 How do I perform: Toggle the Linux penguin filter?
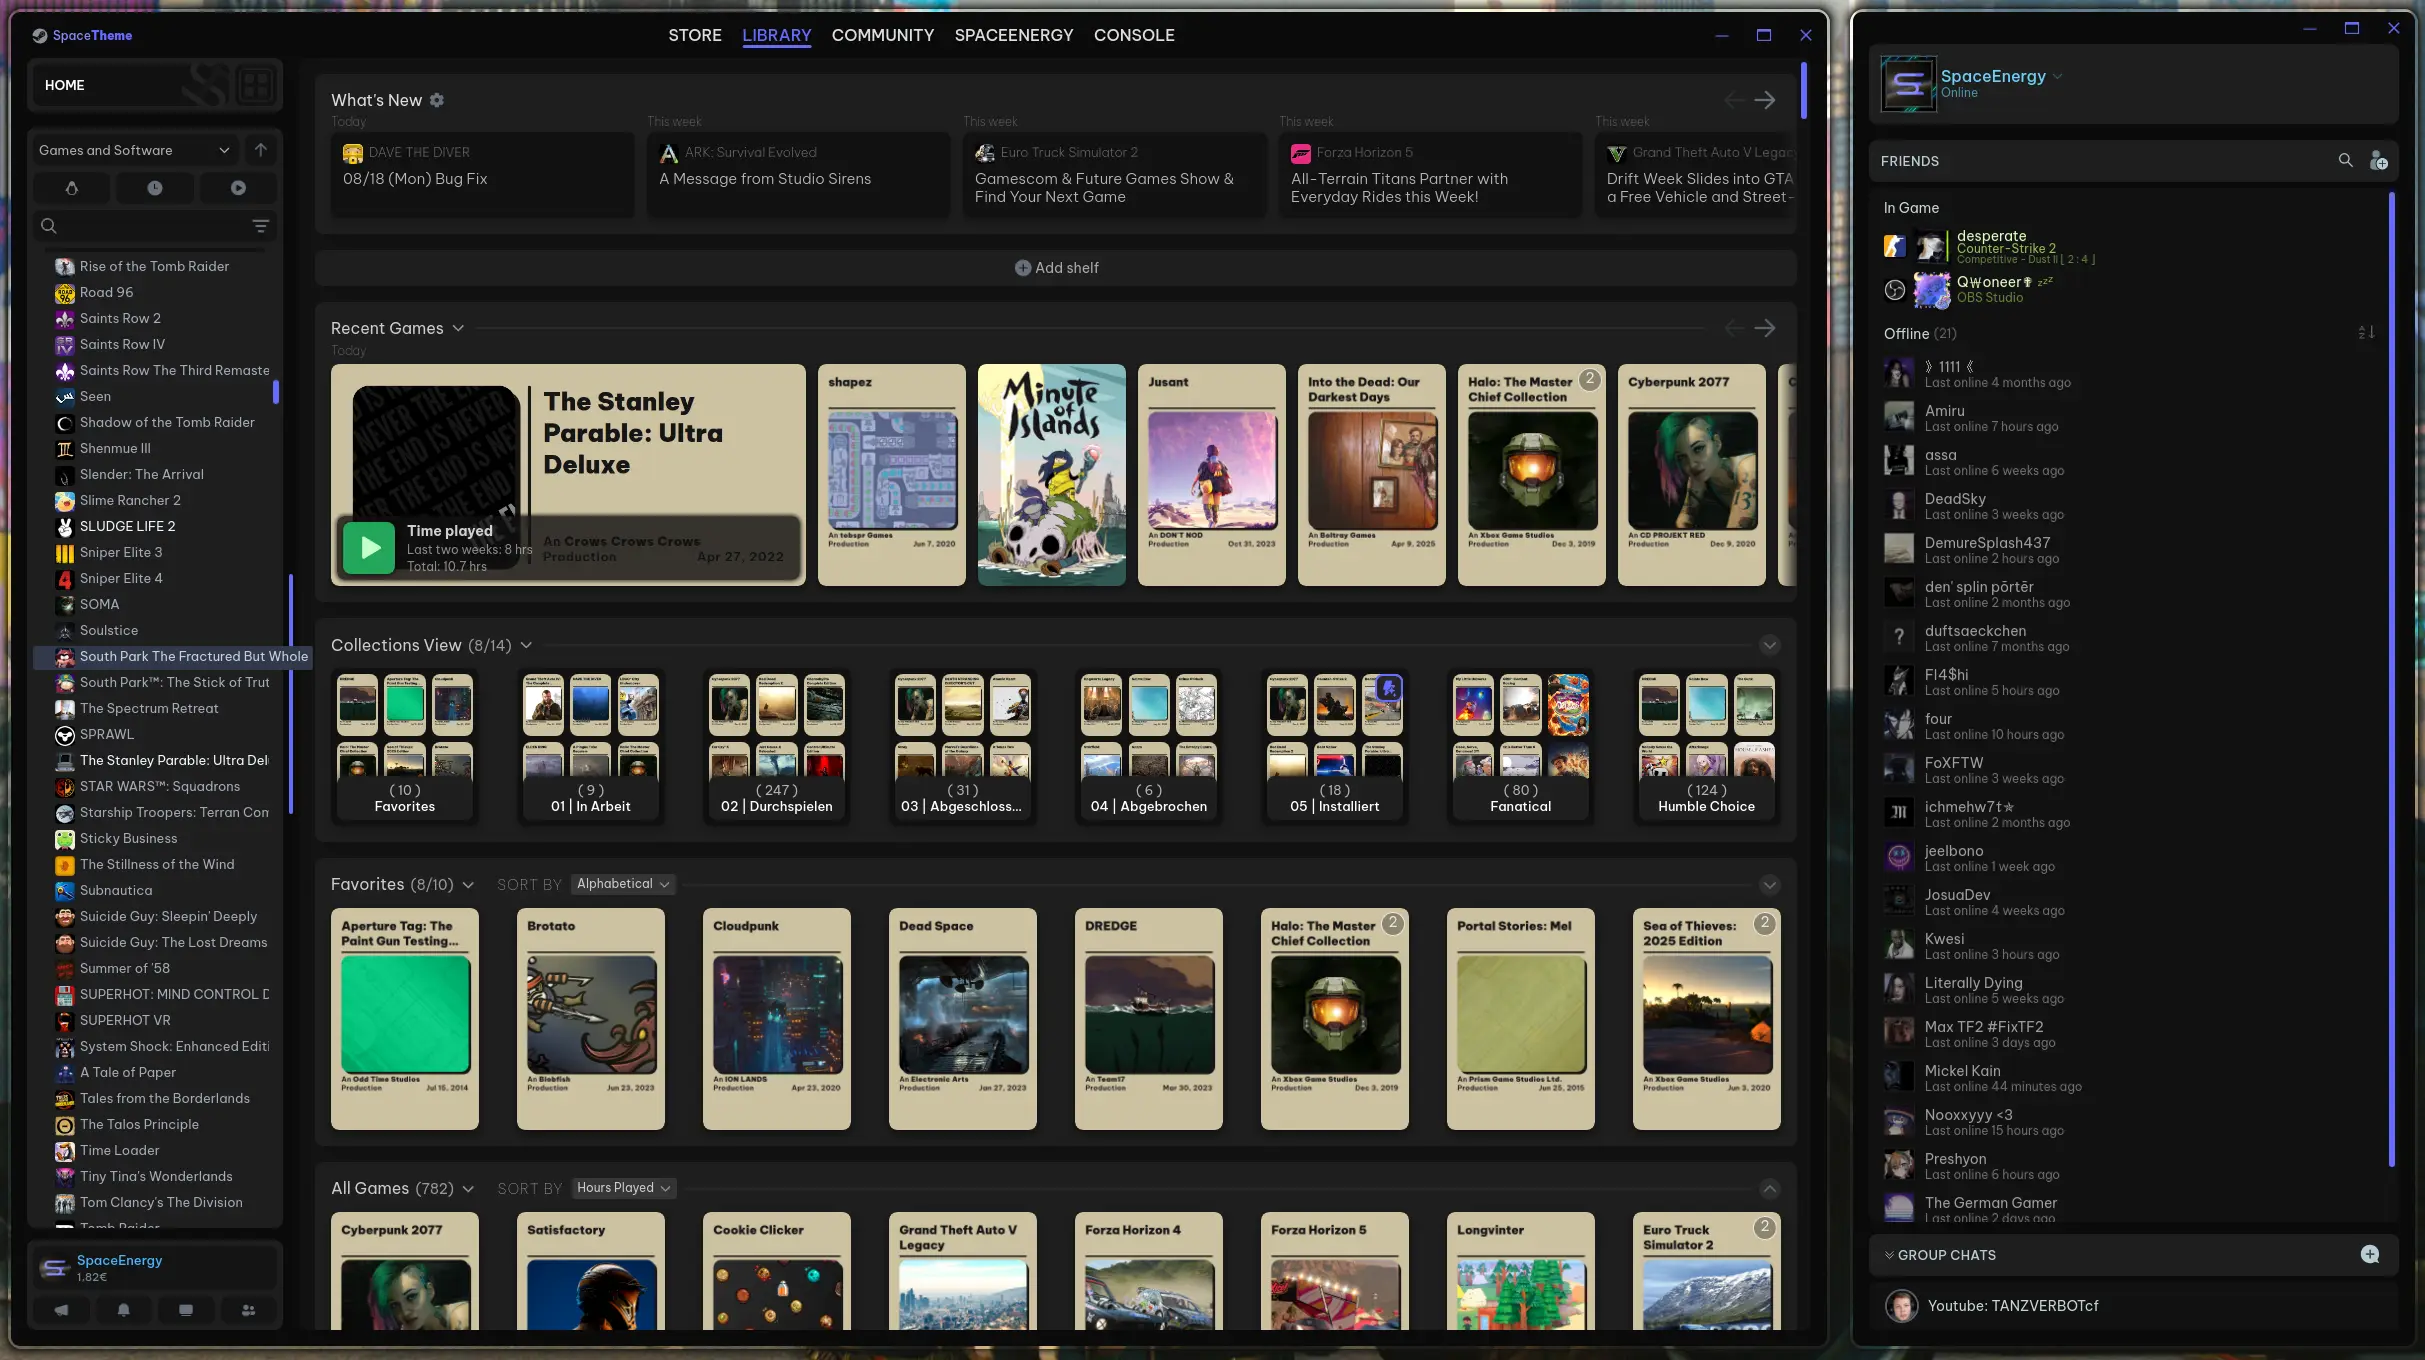pos(72,188)
